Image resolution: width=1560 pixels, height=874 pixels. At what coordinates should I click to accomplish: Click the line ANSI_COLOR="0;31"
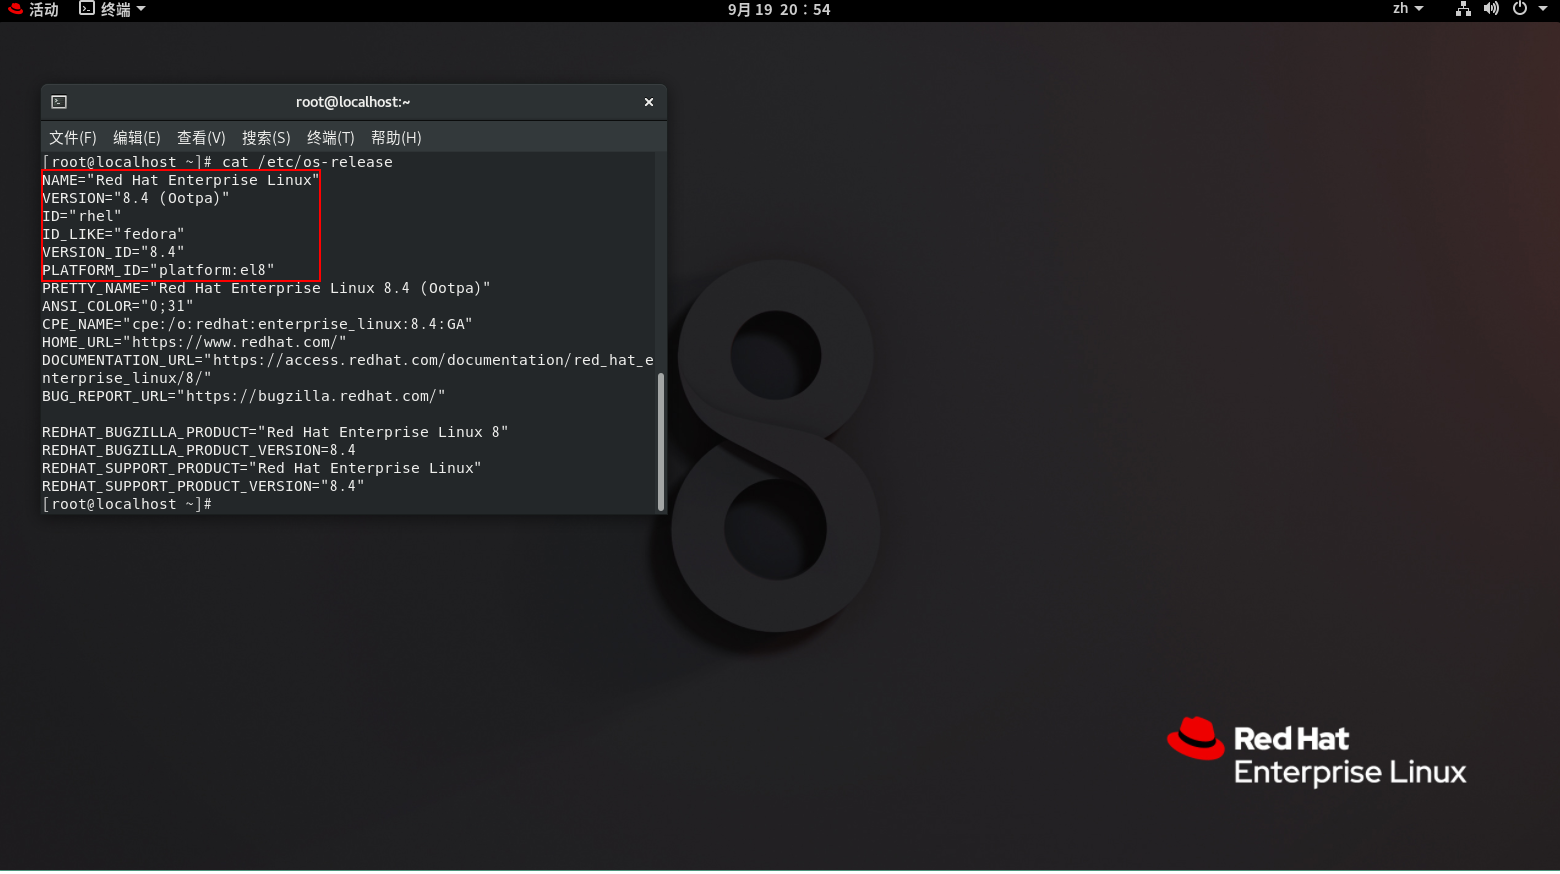tap(118, 306)
